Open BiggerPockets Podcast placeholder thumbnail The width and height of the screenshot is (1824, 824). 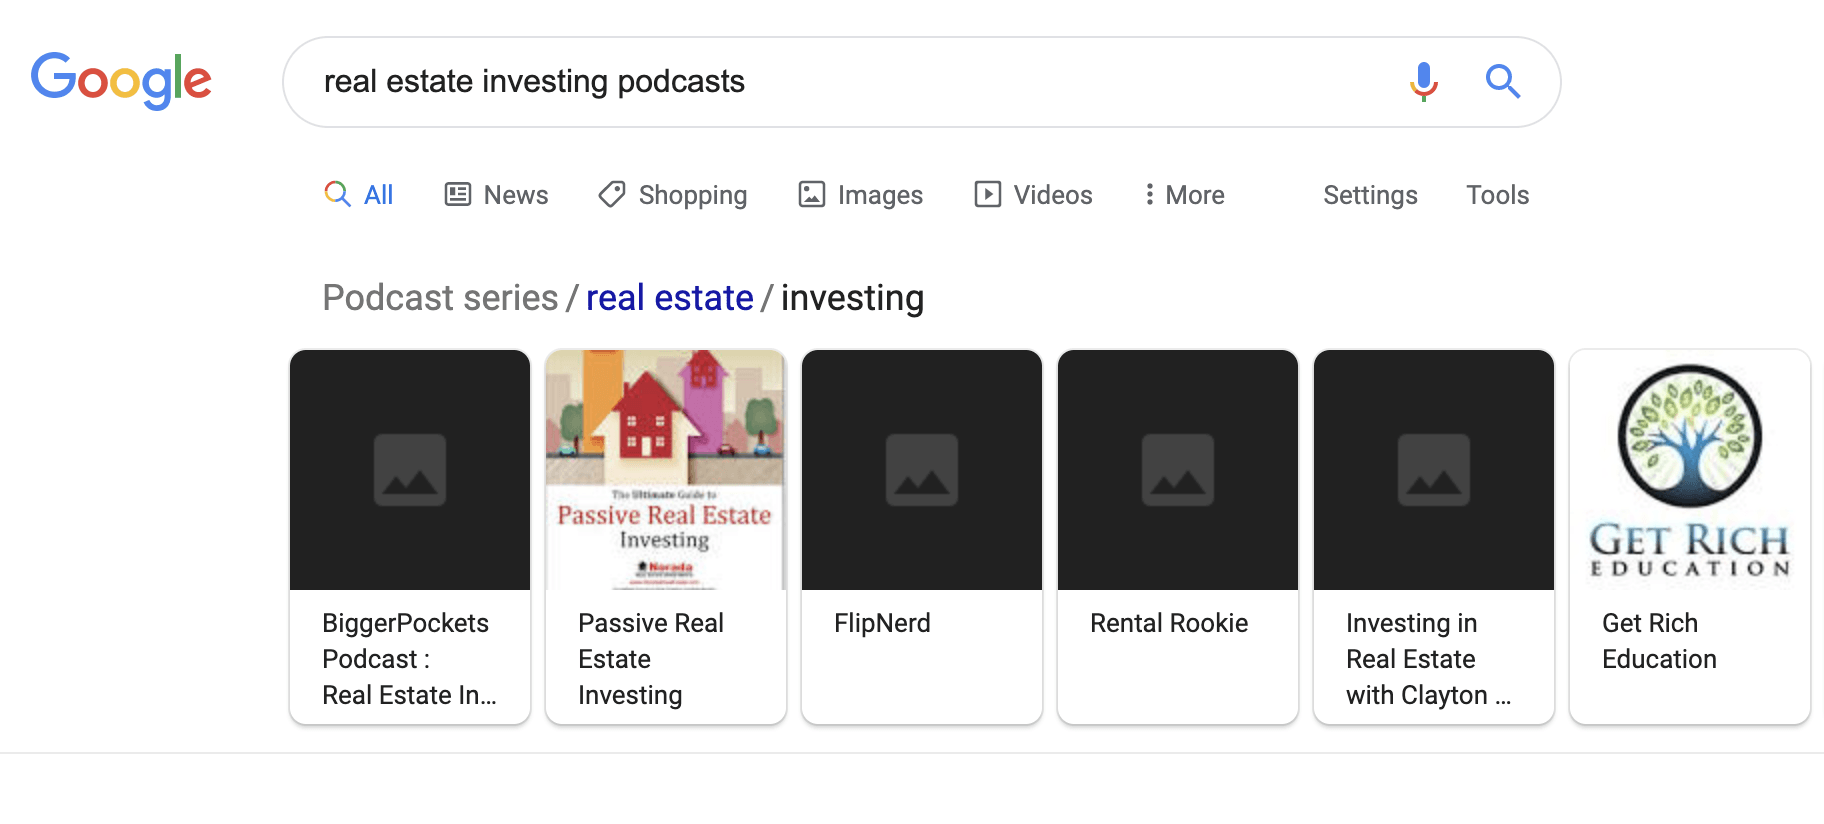point(410,470)
